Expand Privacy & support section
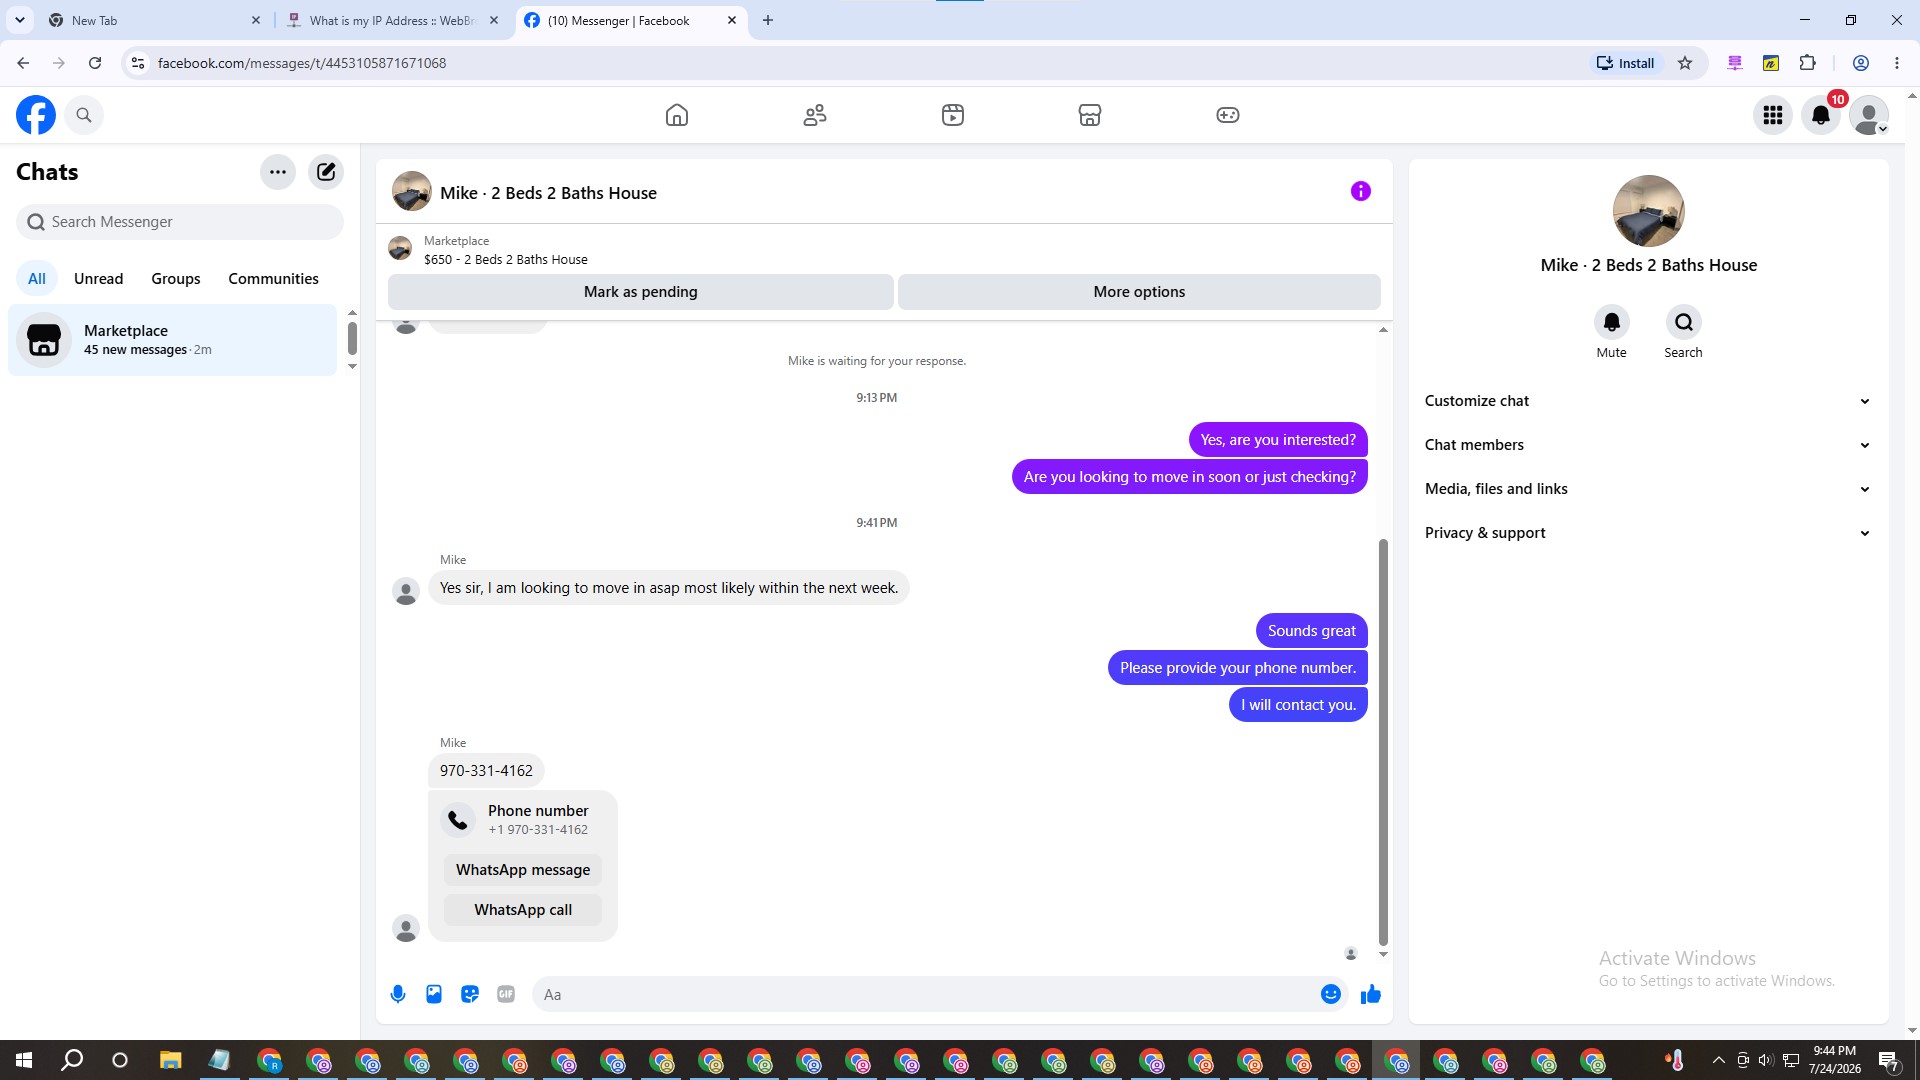Image resolution: width=1920 pixels, height=1080 pixels. tap(1649, 533)
